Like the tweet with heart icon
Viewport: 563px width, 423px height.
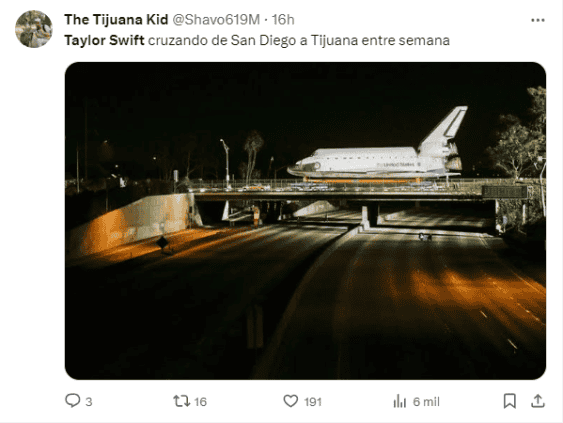(x=291, y=401)
